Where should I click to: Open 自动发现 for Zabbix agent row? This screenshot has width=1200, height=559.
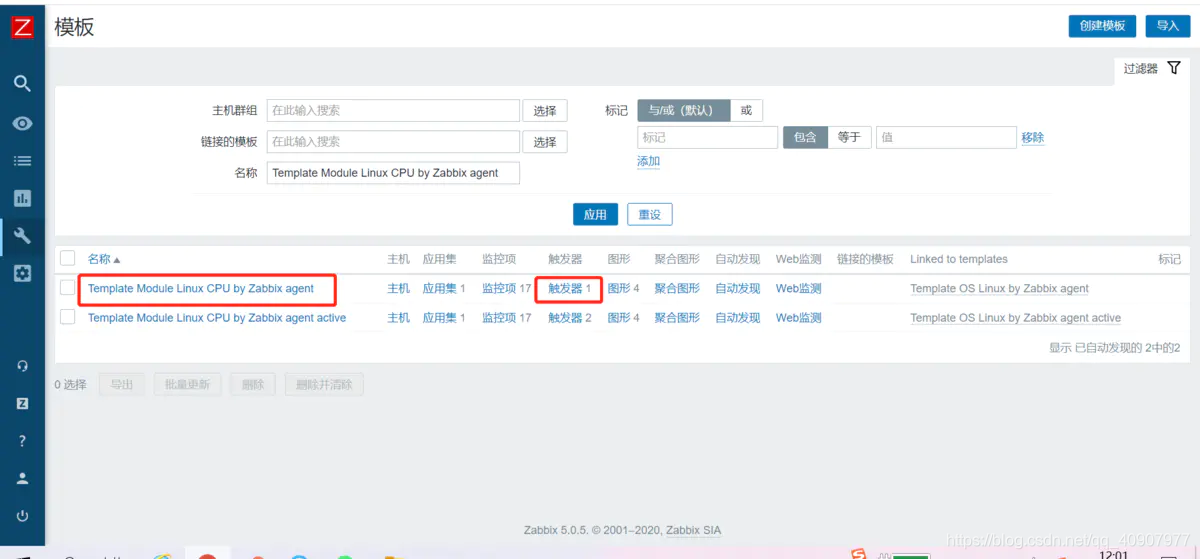[x=738, y=288]
